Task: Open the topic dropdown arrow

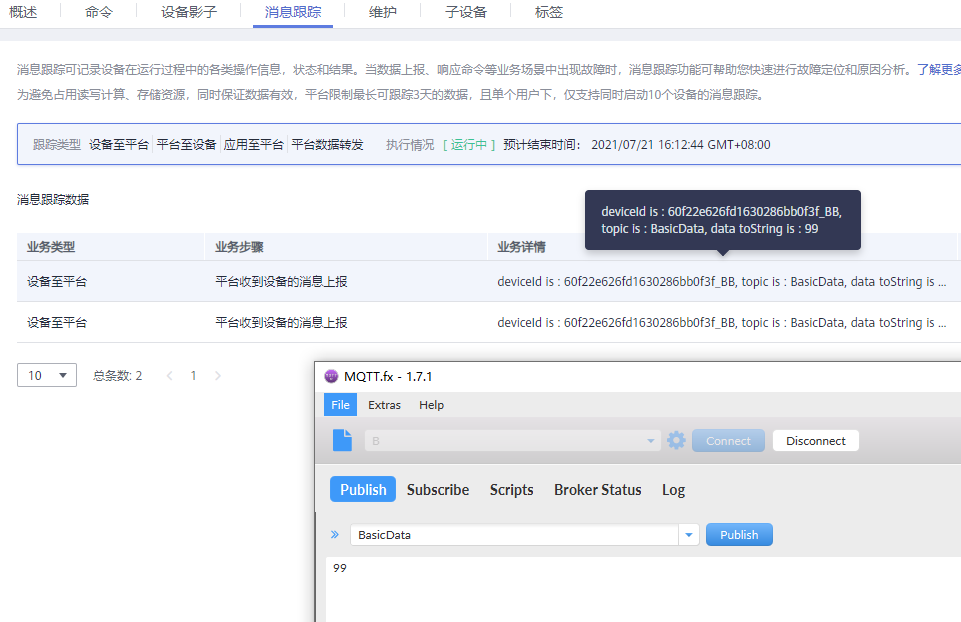Action: point(689,535)
